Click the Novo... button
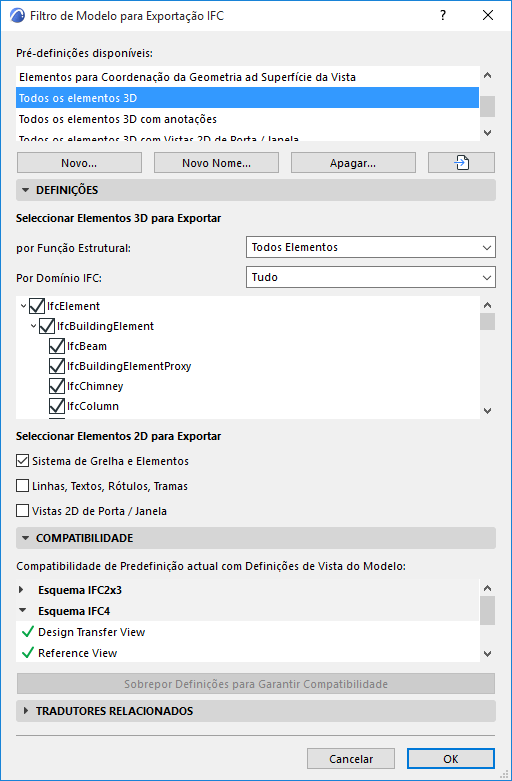 pos(79,163)
